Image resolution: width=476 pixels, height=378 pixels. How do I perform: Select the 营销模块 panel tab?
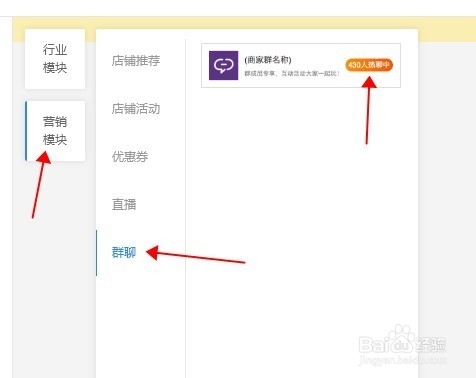point(55,131)
